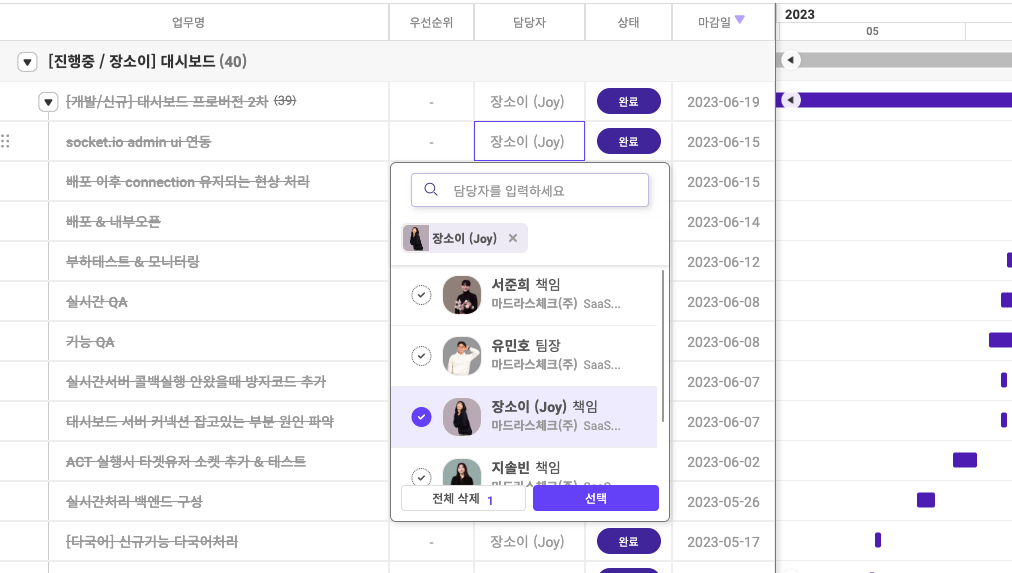The width and height of the screenshot is (1012, 573).
Task: Click the due date 2023-06-19
Action: [x=724, y=102]
